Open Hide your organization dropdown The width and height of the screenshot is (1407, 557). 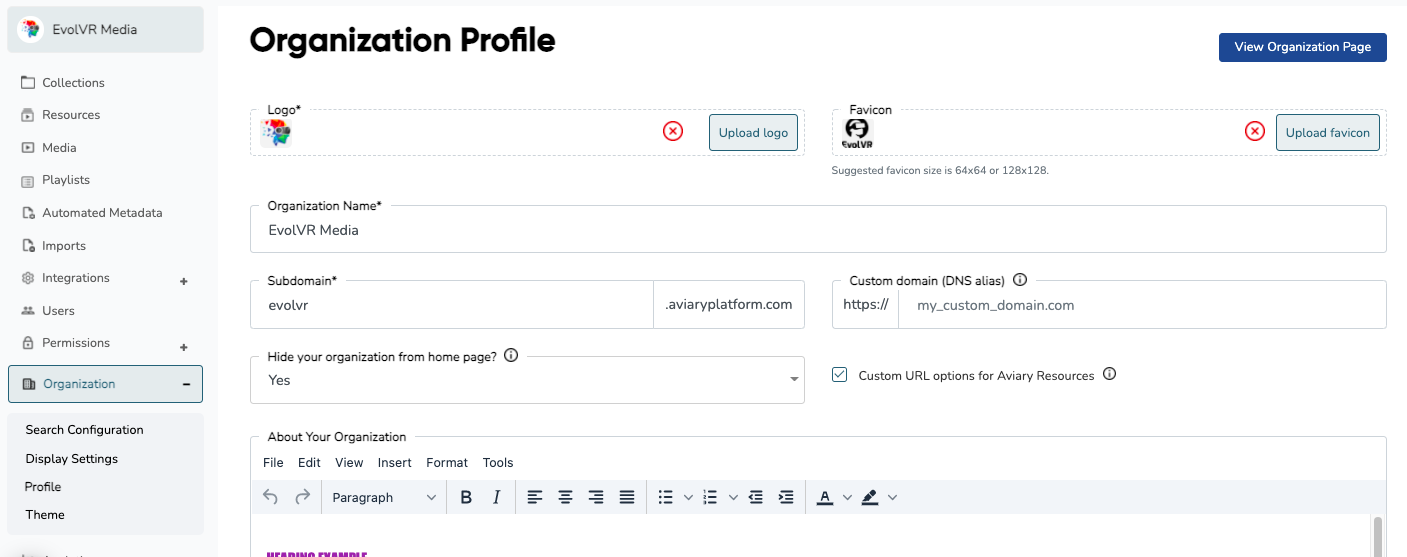point(527,380)
